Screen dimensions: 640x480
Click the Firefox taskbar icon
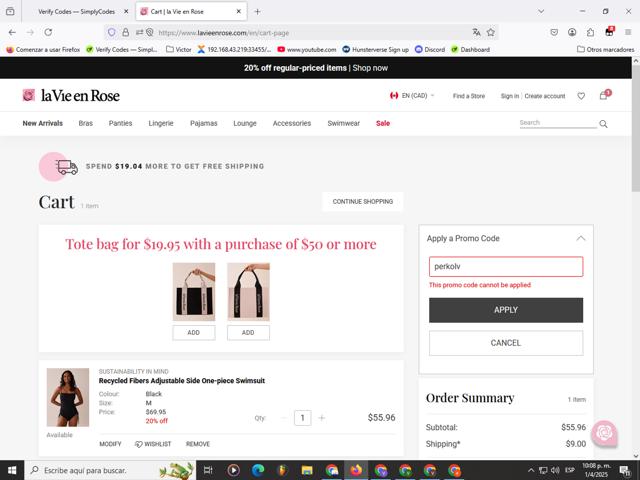[356, 470]
